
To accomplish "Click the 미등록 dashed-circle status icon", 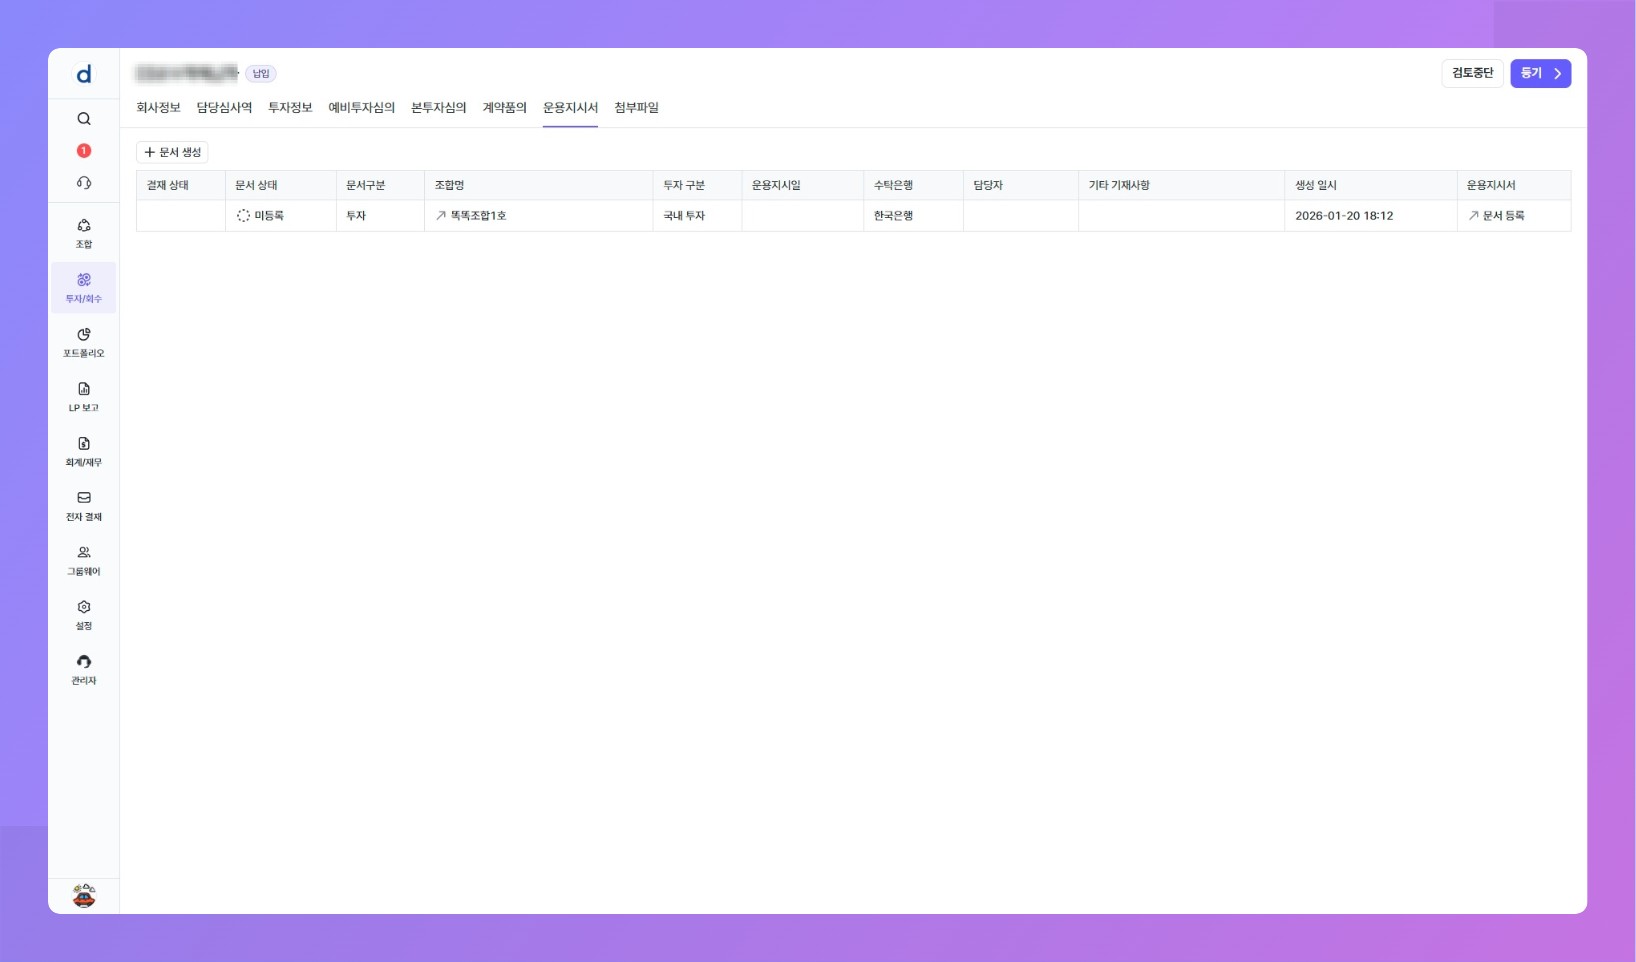I will pyautogui.click(x=243, y=216).
